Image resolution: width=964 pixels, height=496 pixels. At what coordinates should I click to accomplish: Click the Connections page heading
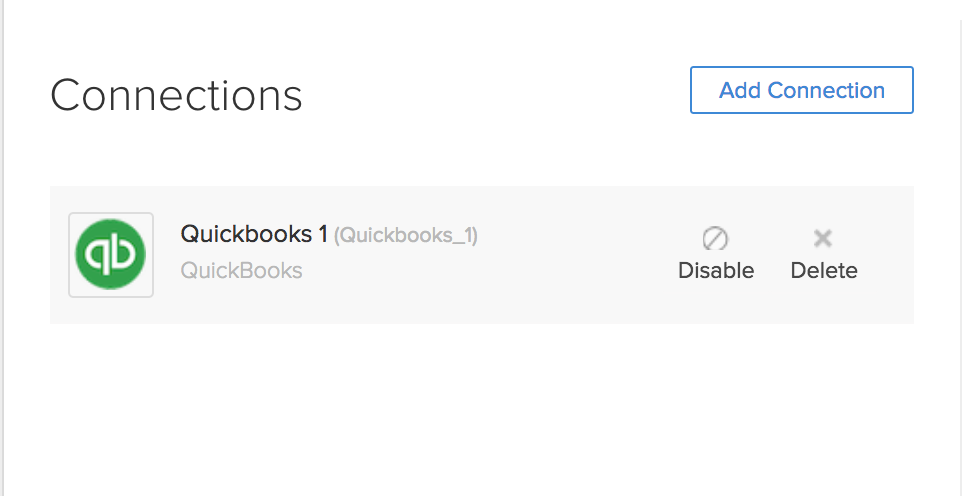pyautogui.click(x=176, y=96)
